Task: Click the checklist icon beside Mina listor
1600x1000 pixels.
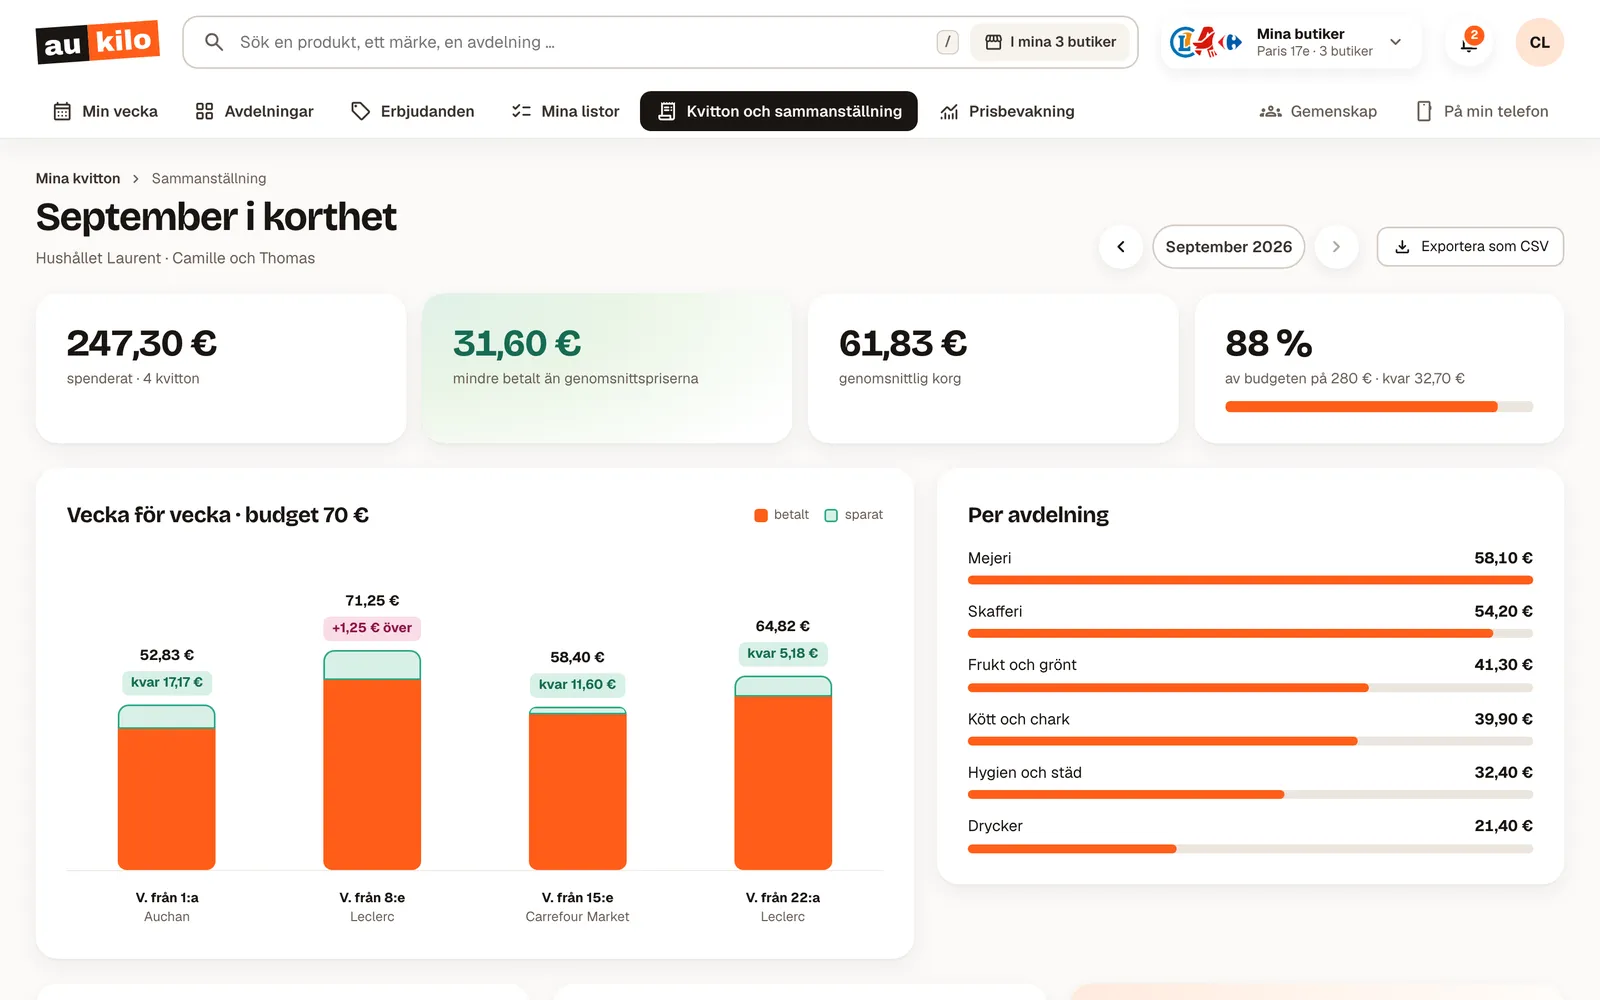Action: (521, 111)
